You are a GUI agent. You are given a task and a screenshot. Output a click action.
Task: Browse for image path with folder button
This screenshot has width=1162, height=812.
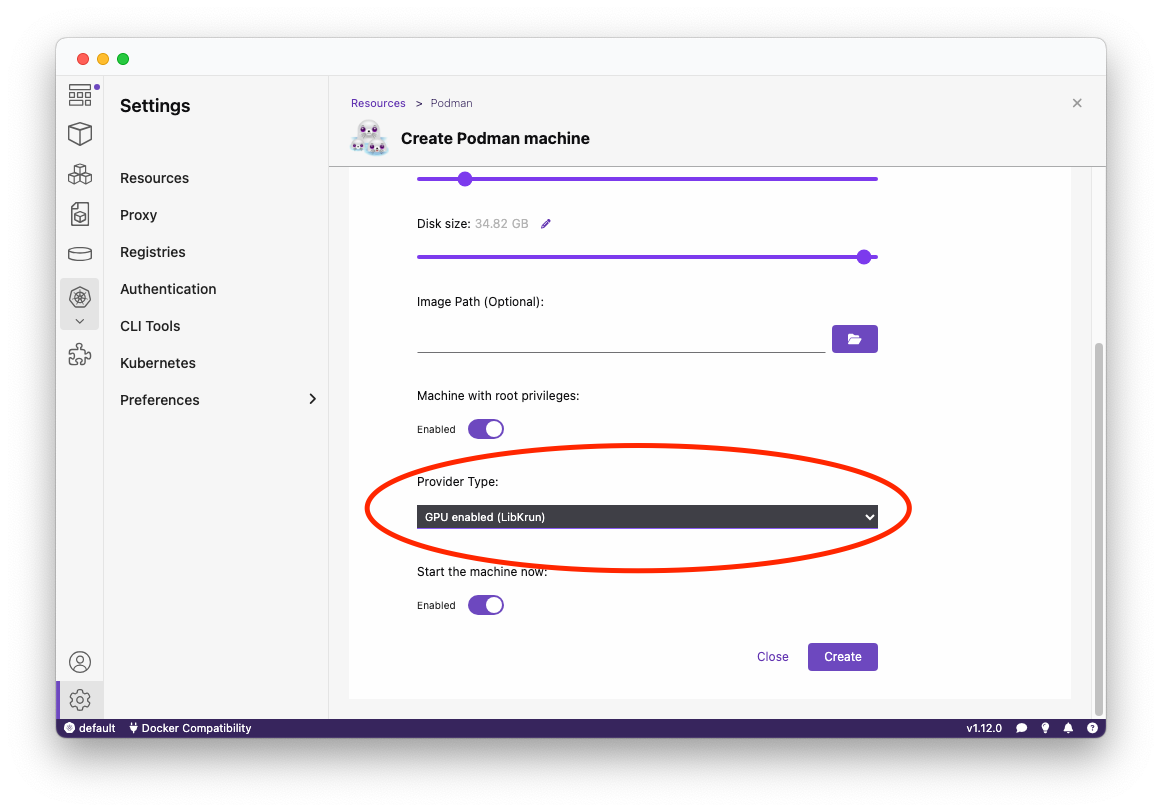pyautogui.click(x=854, y=339)
